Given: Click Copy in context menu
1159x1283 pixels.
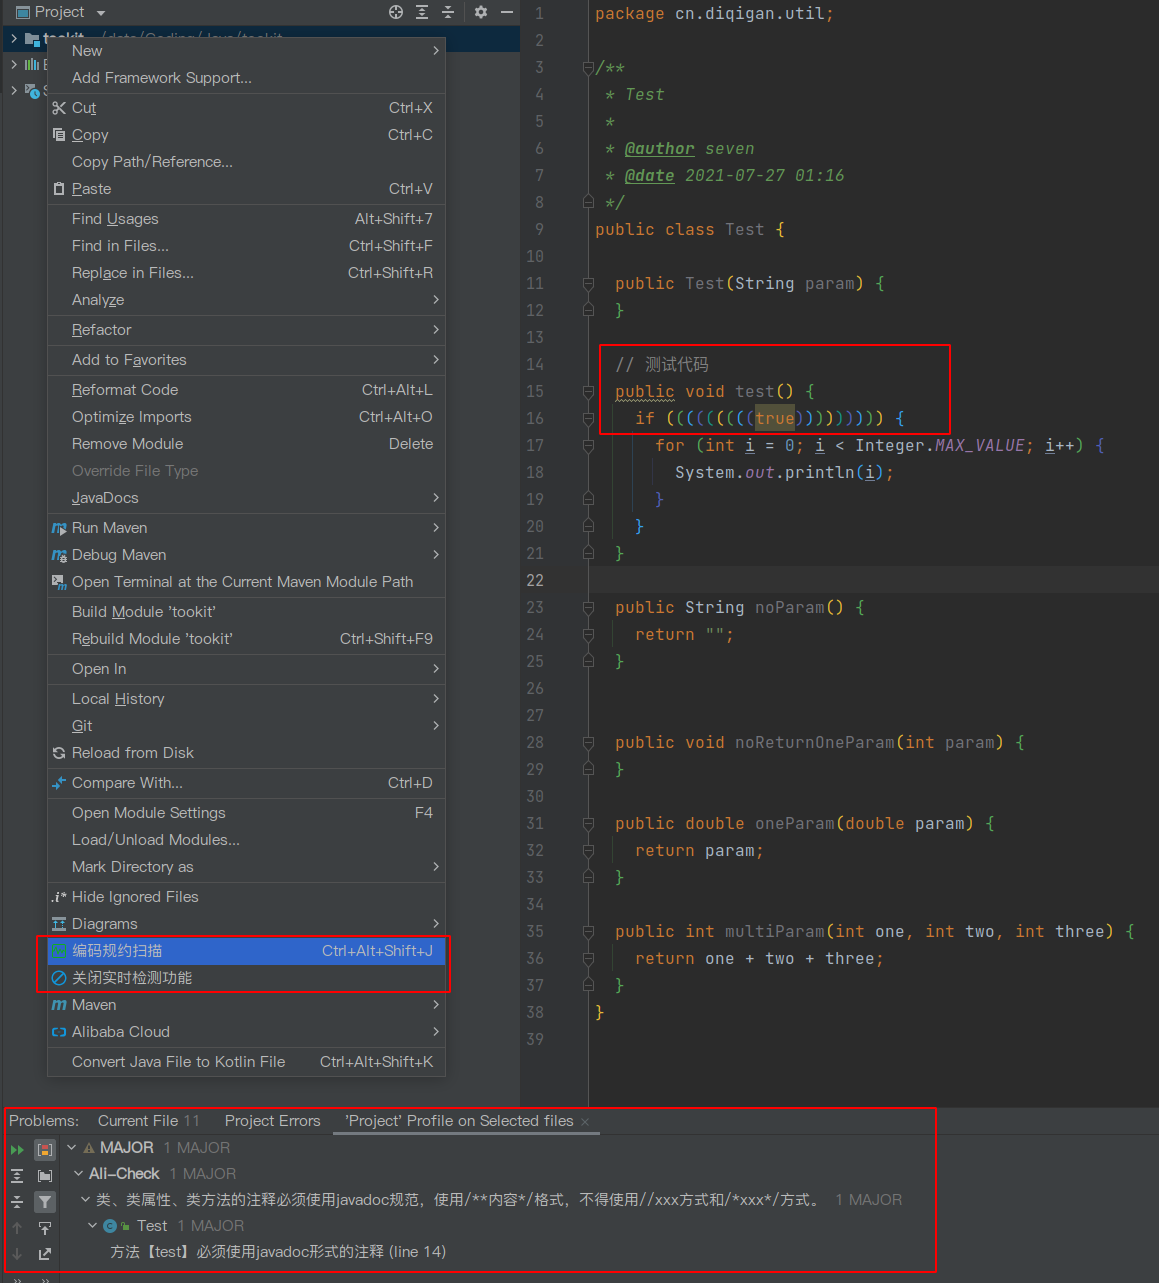Looking at the screenshot, I should [x=246, y=135].
